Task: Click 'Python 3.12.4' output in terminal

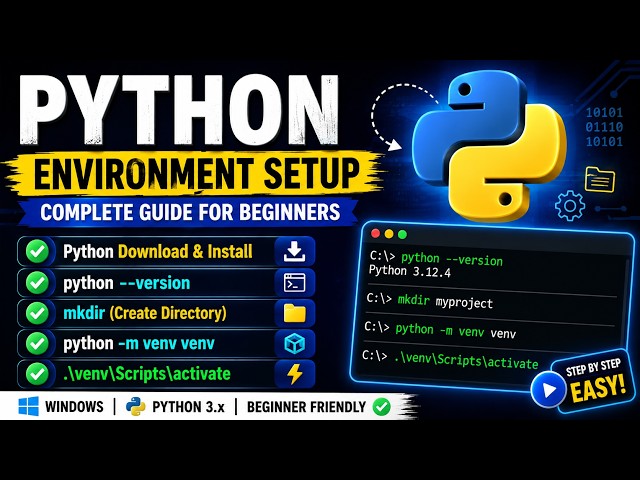Action: [x=409, y=271]
